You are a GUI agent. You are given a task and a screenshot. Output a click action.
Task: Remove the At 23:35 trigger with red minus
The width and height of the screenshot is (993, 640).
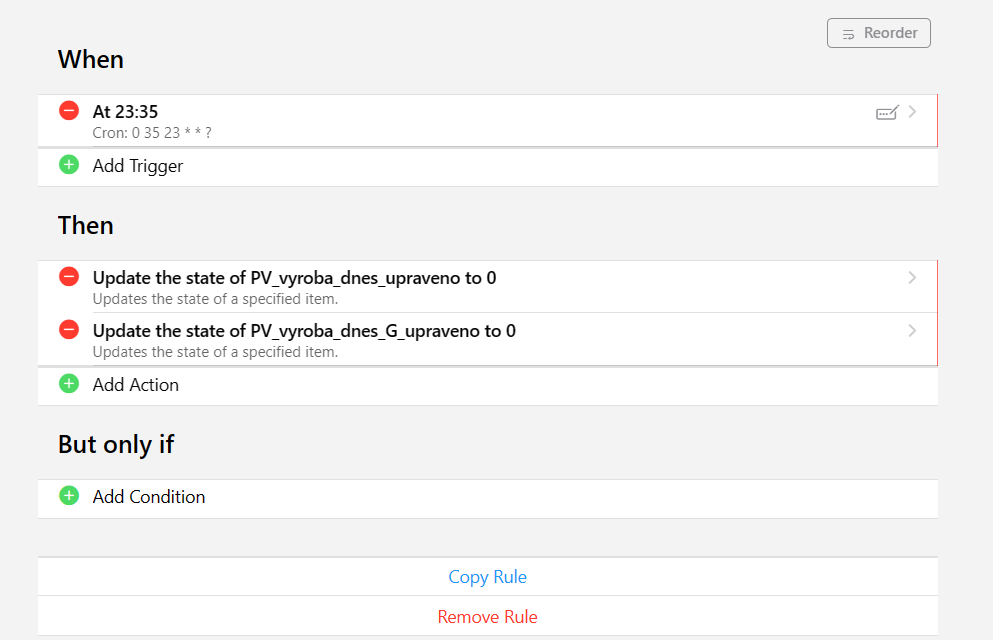coord(69,111)
